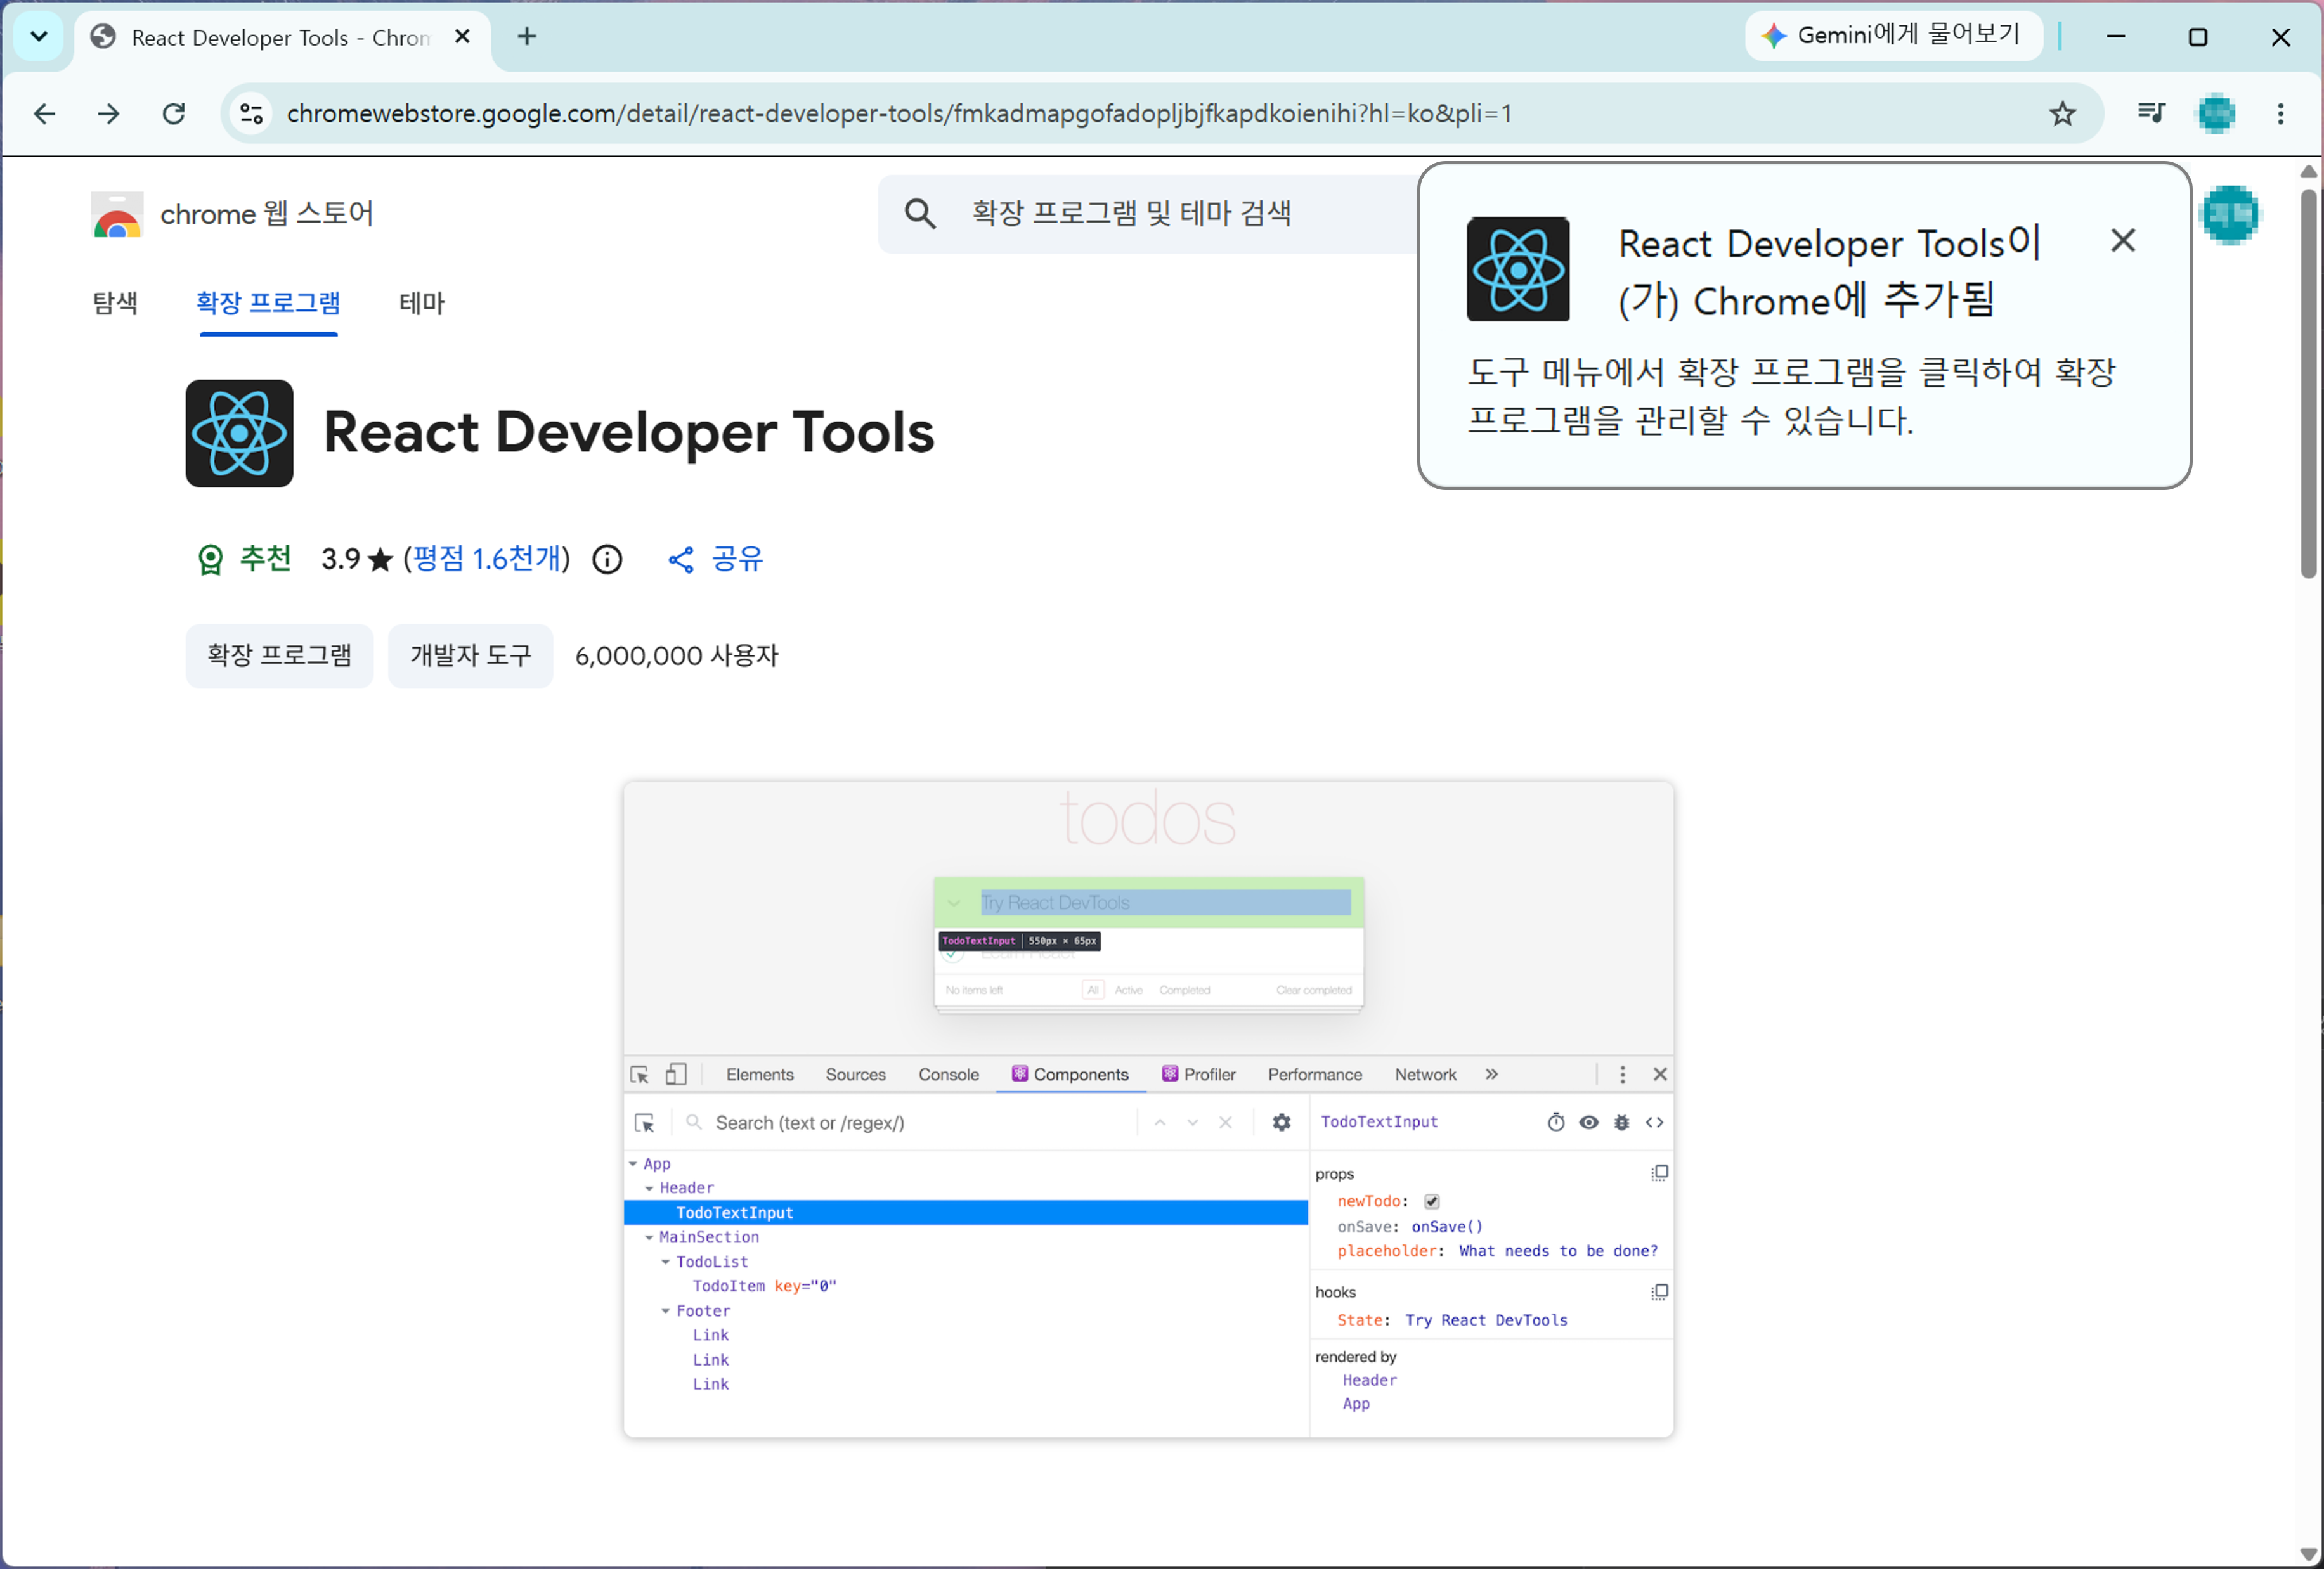This screenshot has height=1569, width=2324.
Task: Click Gemini에게 물어보기 button
Action: point(1894,36)
